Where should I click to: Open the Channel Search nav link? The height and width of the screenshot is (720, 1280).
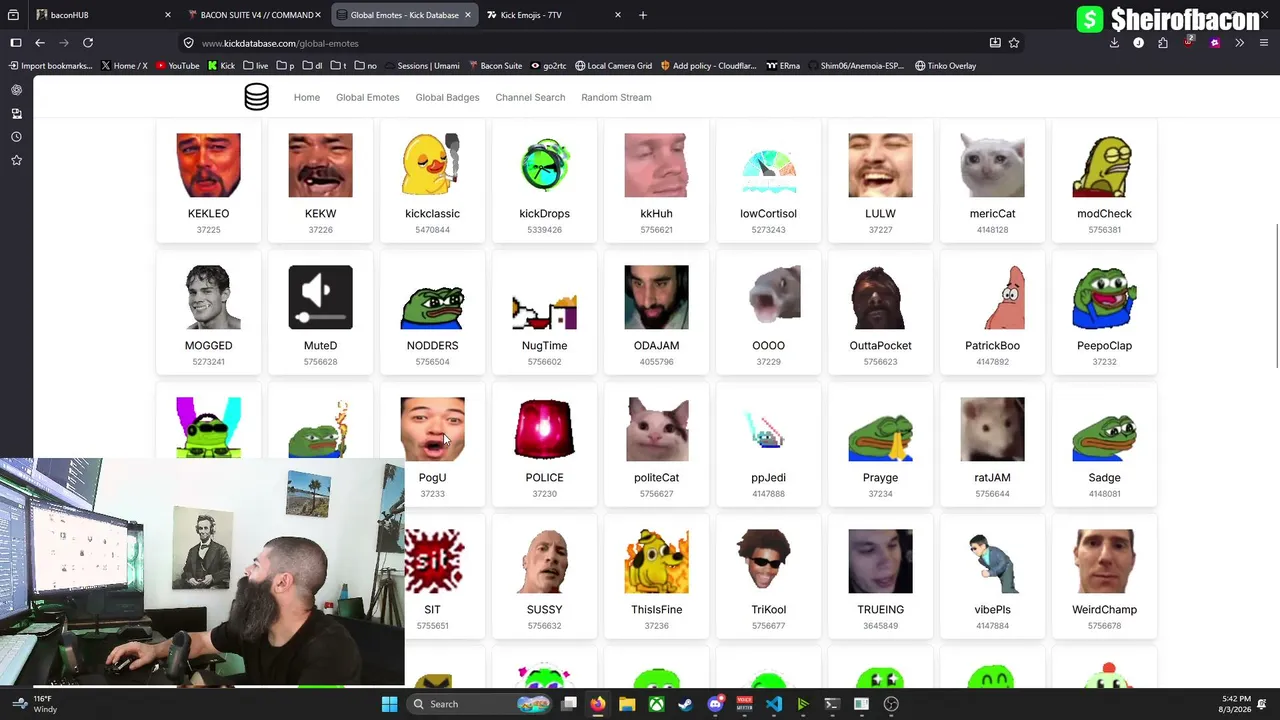click(530, 97)
